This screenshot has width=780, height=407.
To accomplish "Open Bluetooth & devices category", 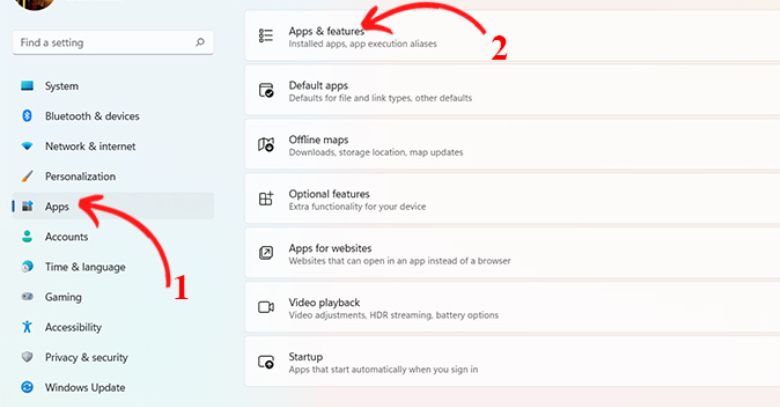I will click(113, 116).
